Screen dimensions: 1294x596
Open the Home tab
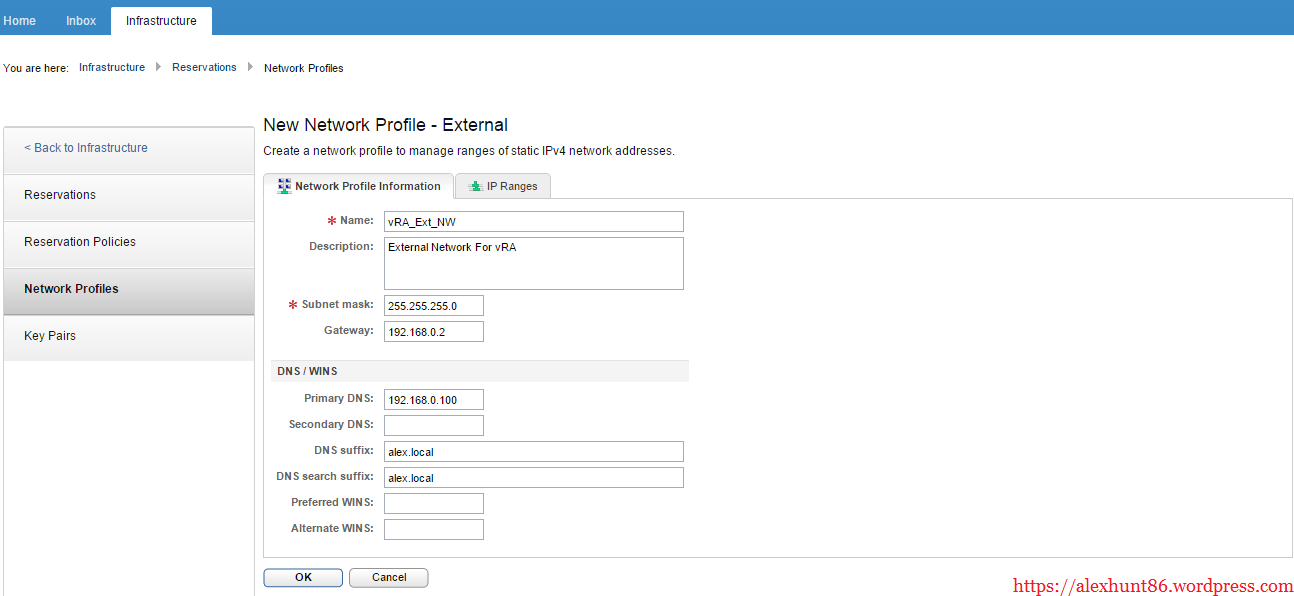pyautogui.click(x=20, y=20)
